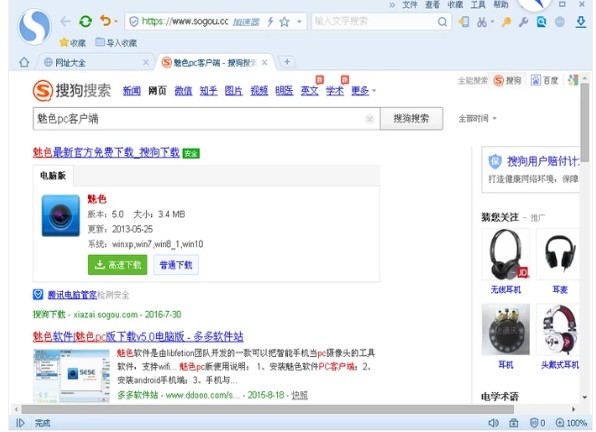Click the 100% zoom control in status bar

(x=572, y=423)
